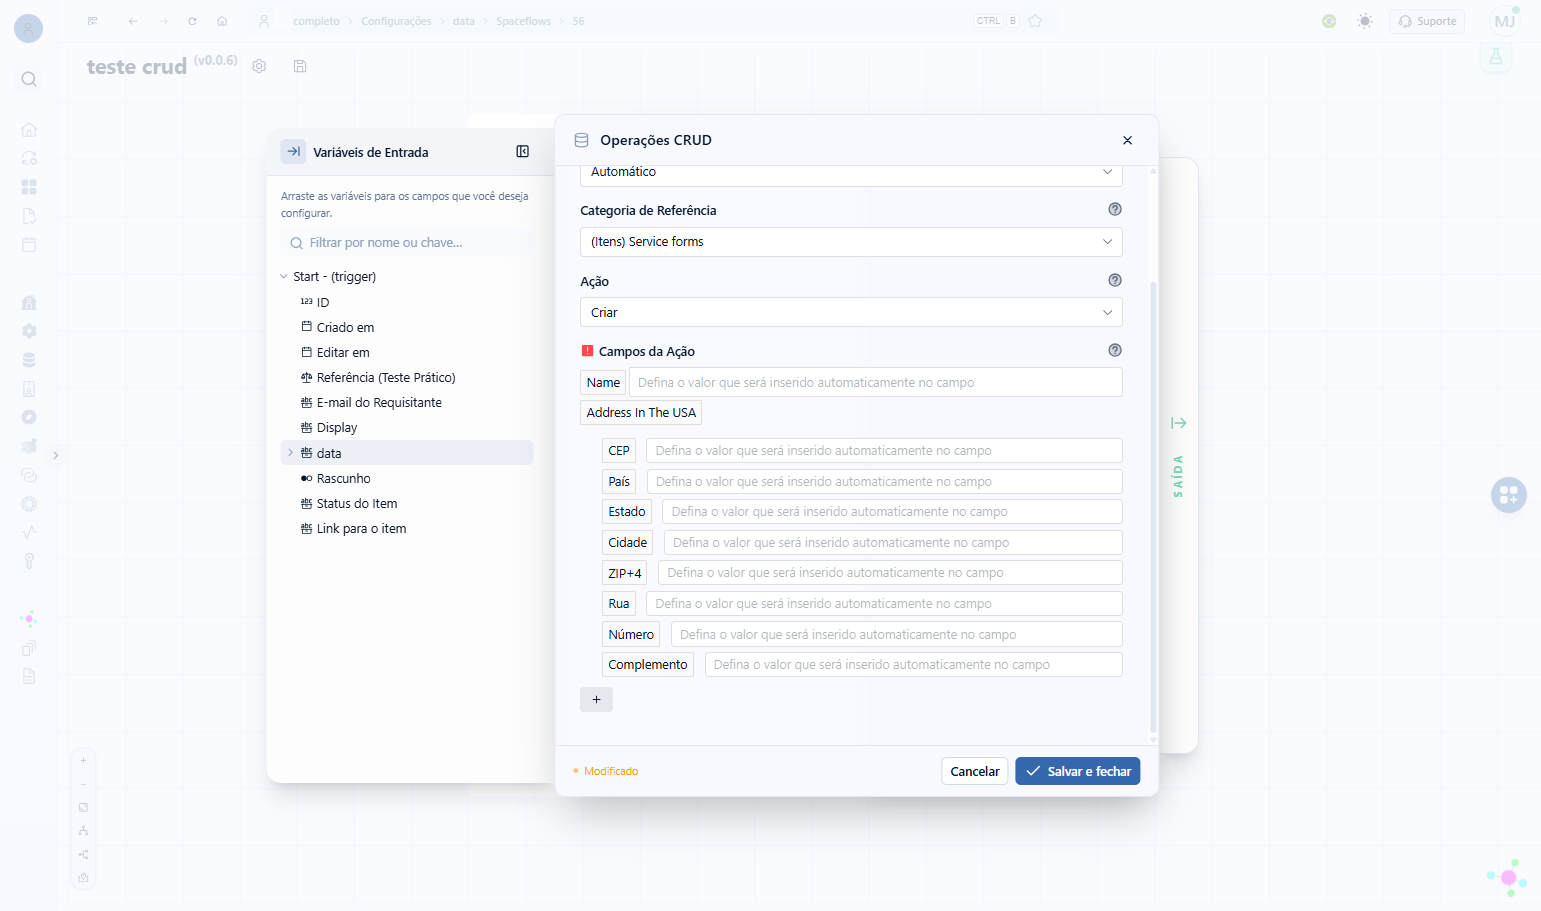Click the search icon in left sidebar
1541x911 pixels.
pos(29,79)
